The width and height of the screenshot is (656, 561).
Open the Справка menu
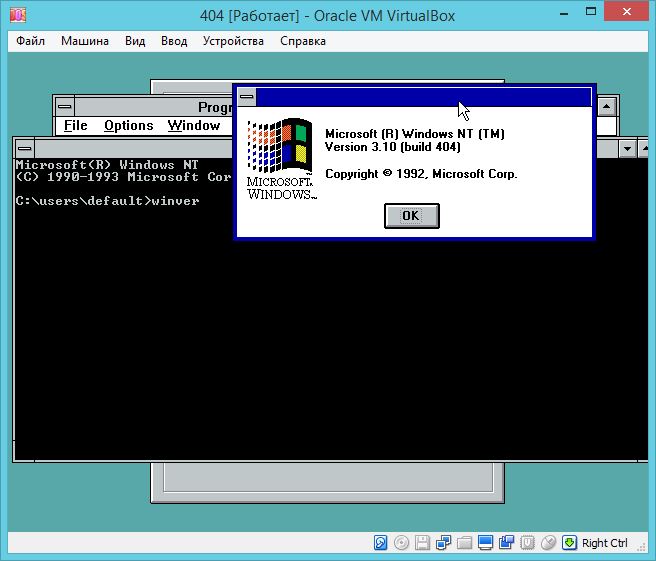[x=303, y=41]
